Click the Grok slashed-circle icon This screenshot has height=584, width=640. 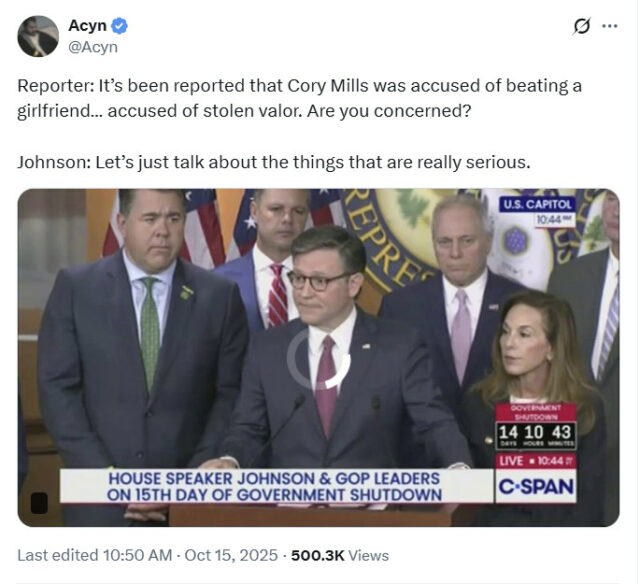(580, 27)
